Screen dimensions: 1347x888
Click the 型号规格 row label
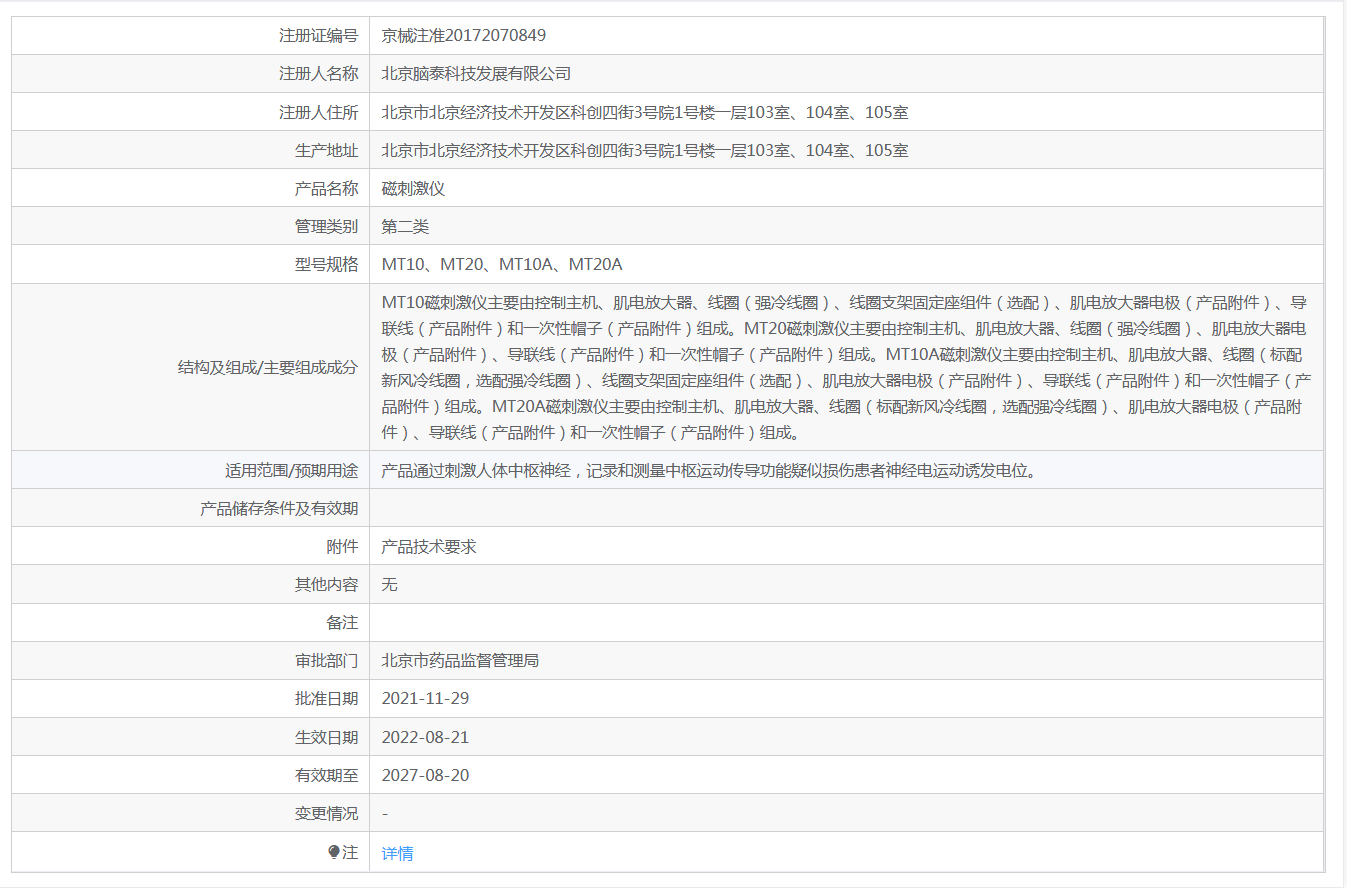click(x=326, y=265)
